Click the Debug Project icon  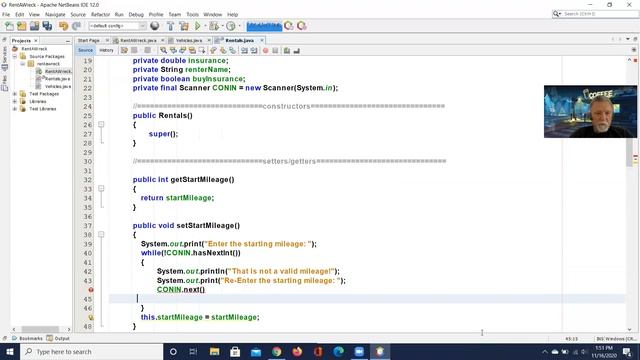pyautogui.click(x=213, y=26)
